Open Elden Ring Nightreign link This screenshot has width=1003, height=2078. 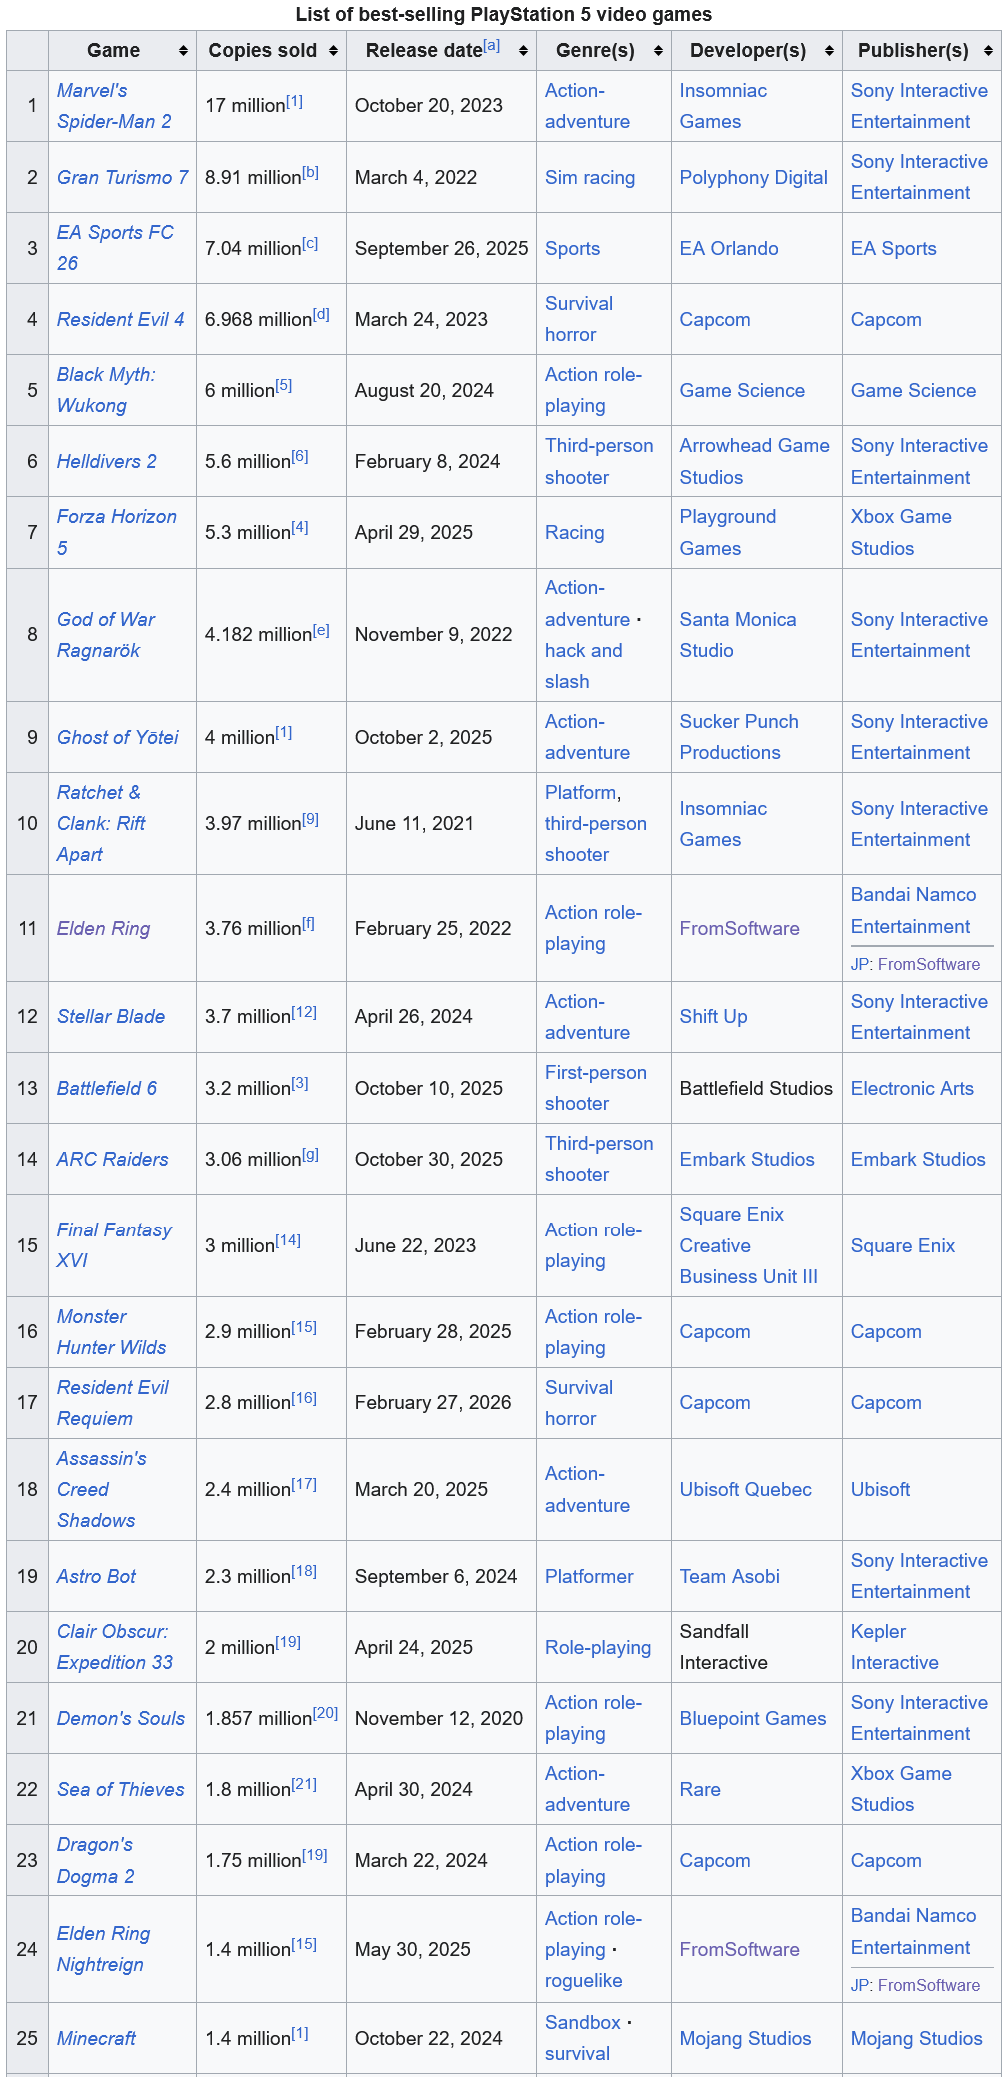point(103,1949)
